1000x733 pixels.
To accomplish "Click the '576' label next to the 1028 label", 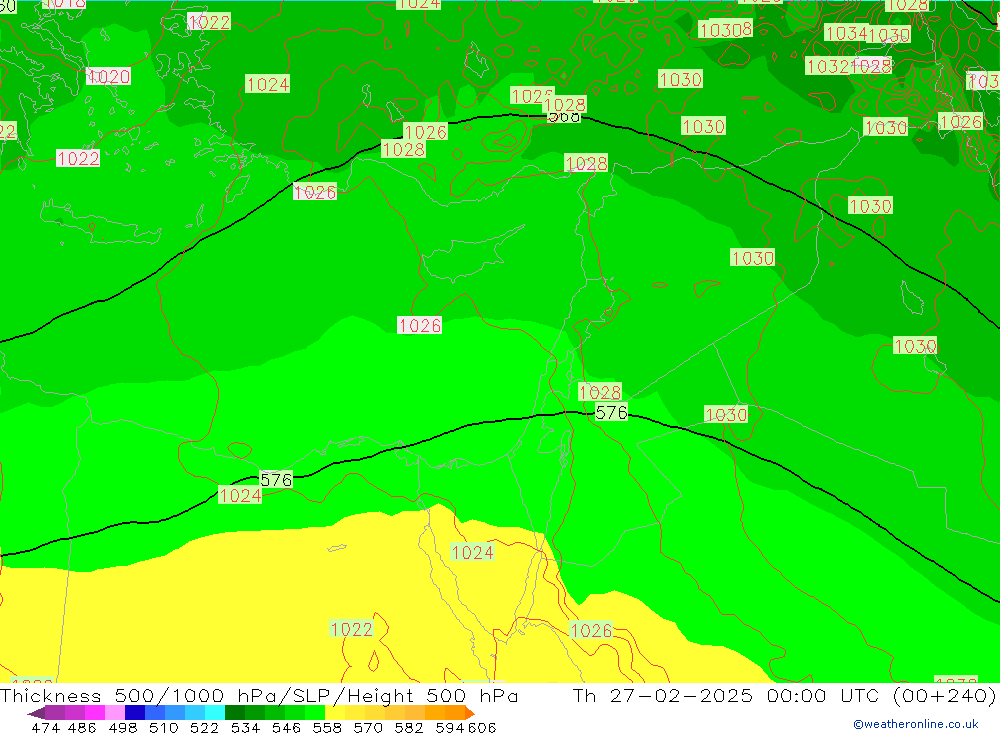I will point(612,413).
